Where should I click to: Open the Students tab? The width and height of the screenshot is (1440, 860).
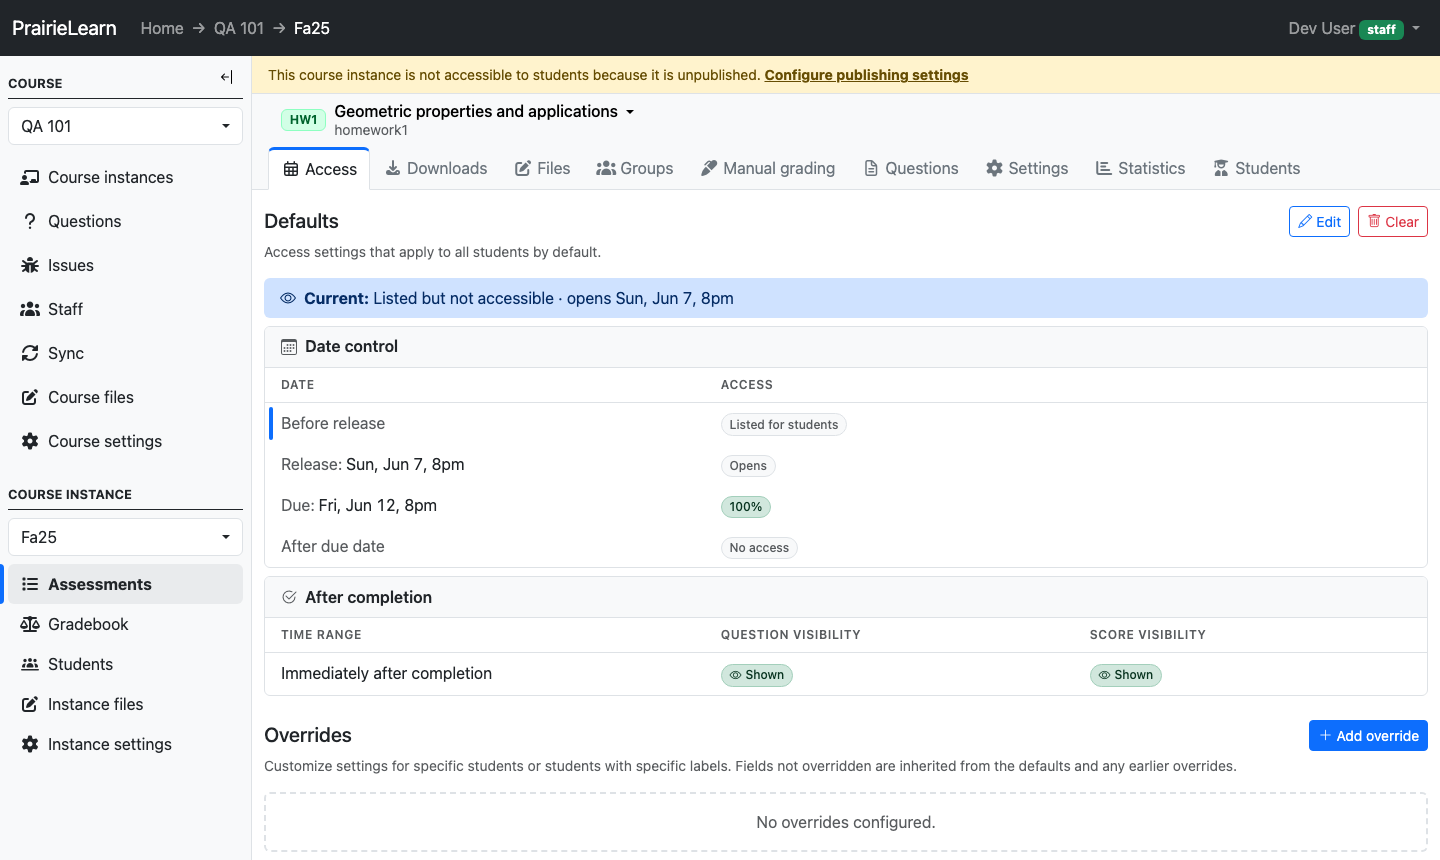pos(1256,168)
